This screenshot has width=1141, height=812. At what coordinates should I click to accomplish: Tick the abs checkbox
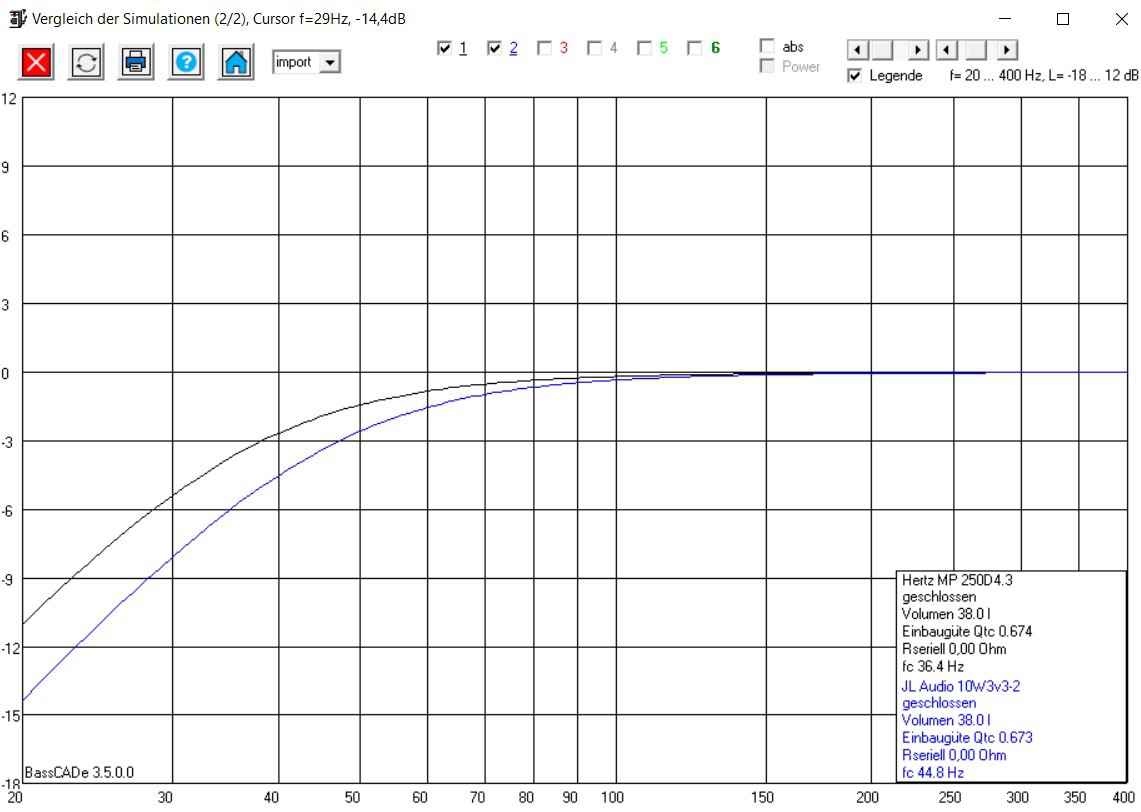[x=766, y=47]
